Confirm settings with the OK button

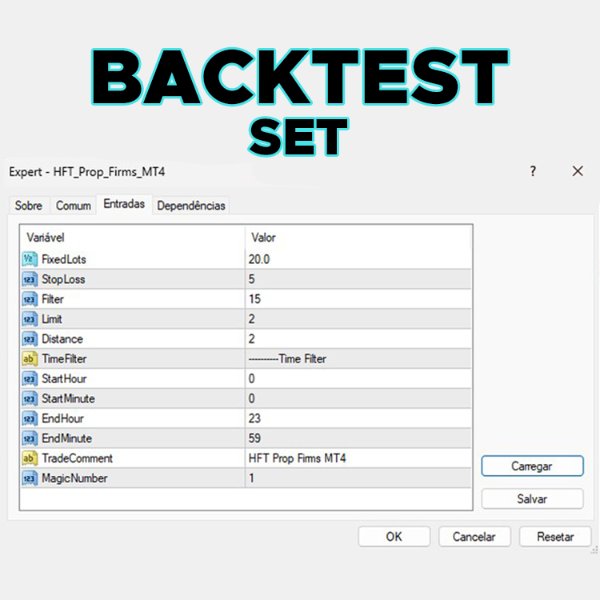[394, 536]
